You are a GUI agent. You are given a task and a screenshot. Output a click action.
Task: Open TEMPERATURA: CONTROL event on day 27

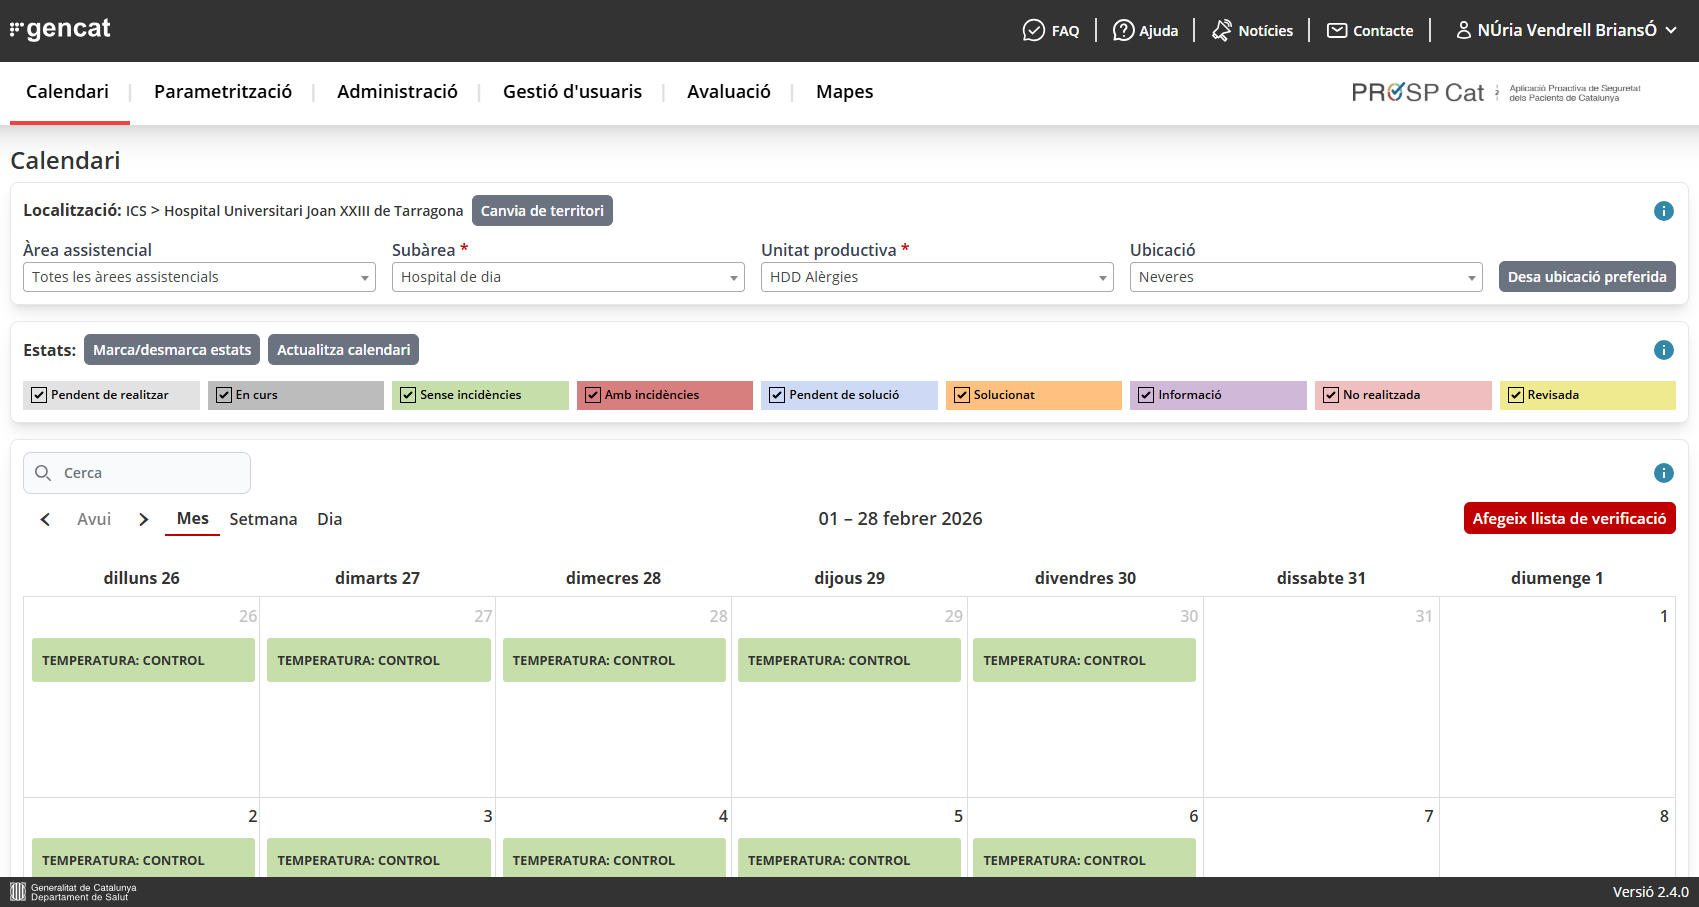click(379, 660)
